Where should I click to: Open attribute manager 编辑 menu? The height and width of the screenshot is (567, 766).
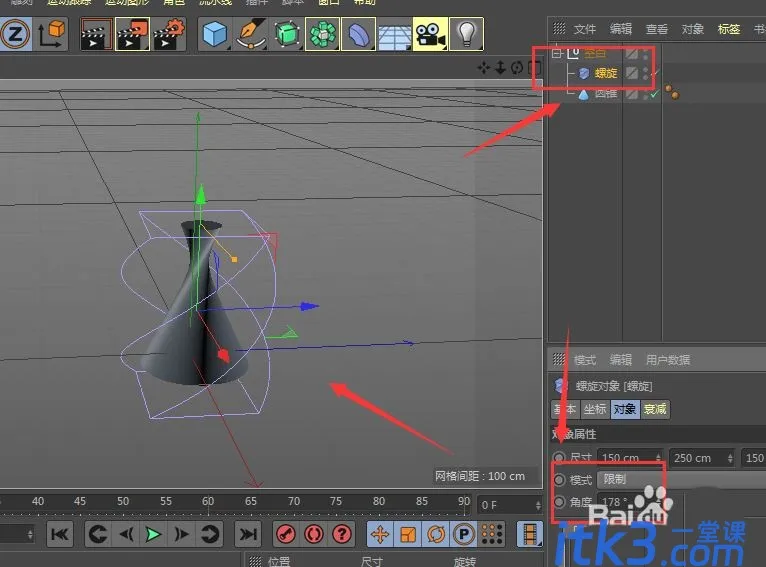(621, 360)
